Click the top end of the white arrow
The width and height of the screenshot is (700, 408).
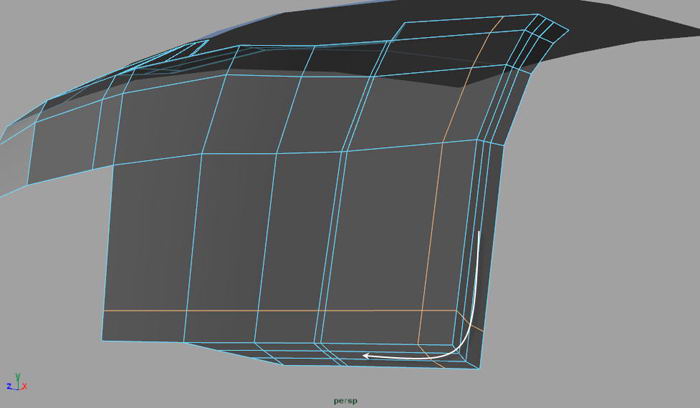click(479, 234)
